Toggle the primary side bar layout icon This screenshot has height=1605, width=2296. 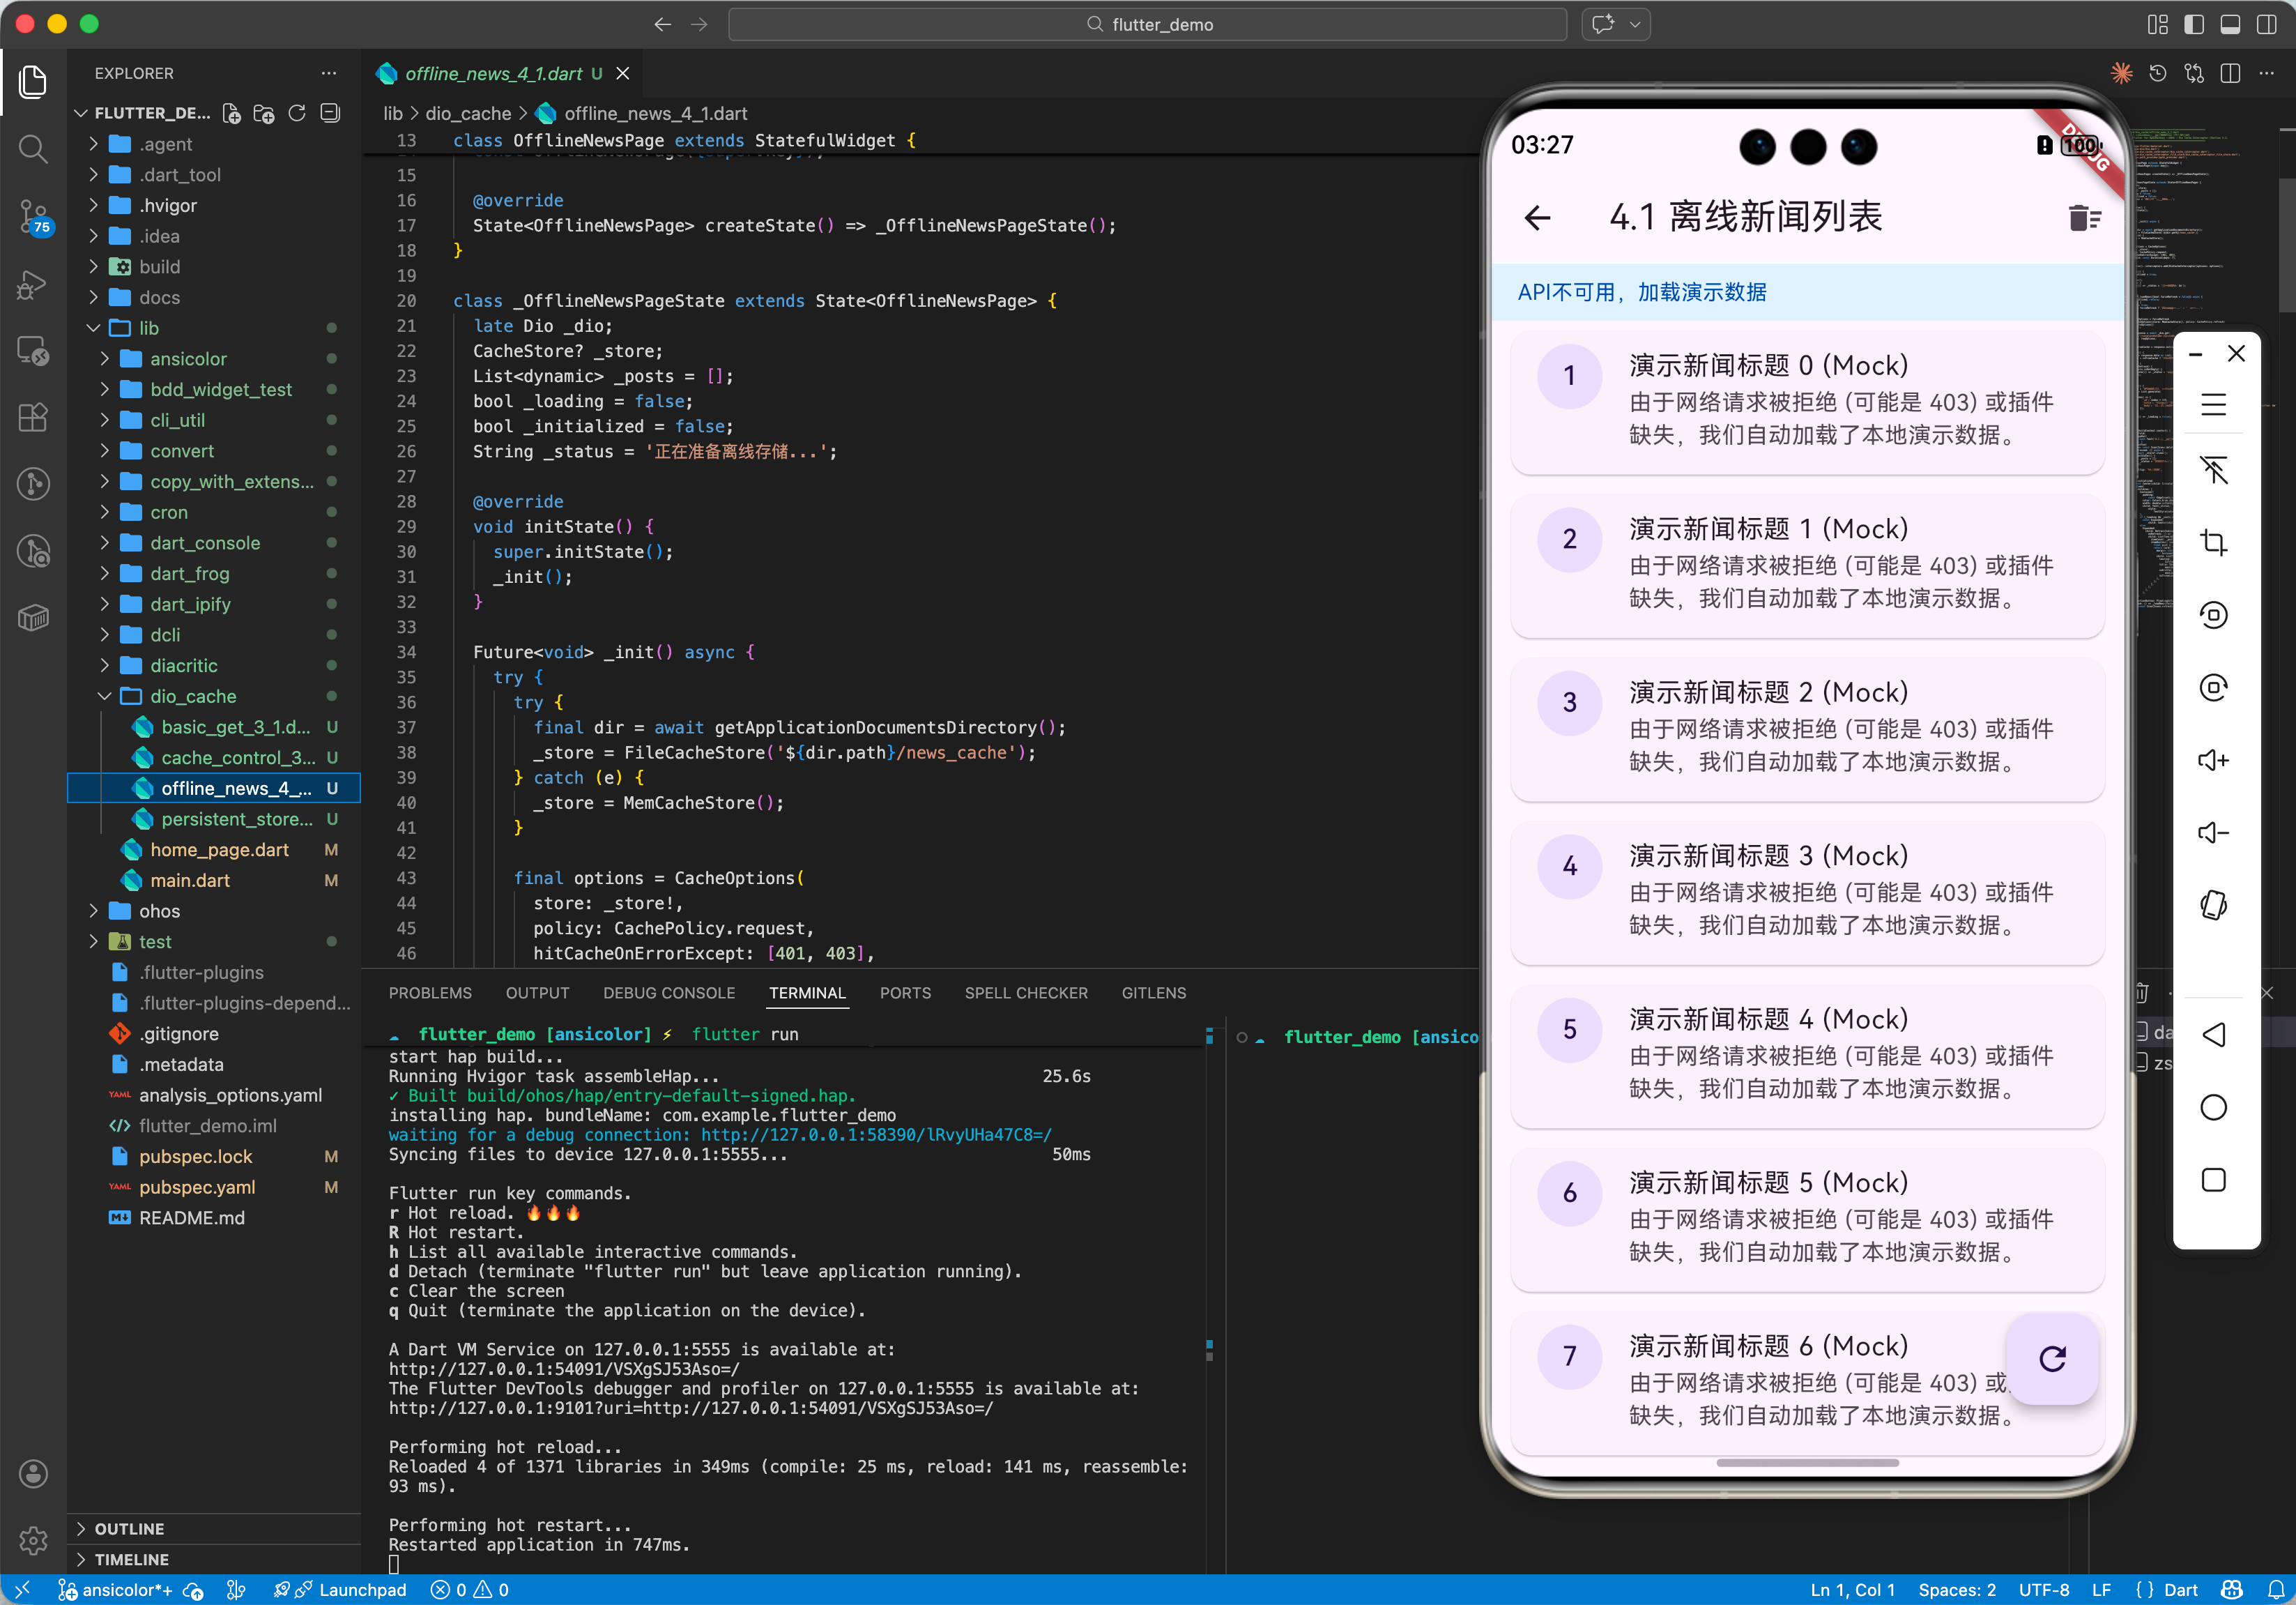pyautogui.click(x=2194, y=24)
